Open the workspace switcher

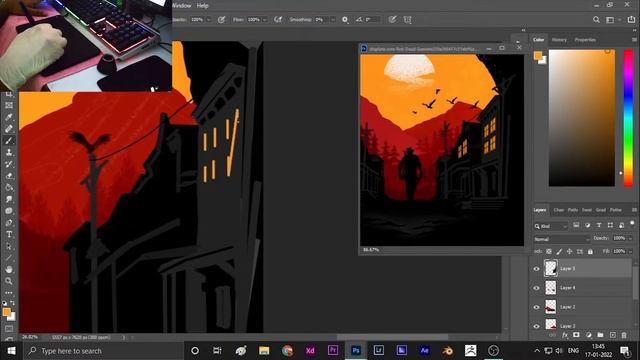tap(610, 19)
